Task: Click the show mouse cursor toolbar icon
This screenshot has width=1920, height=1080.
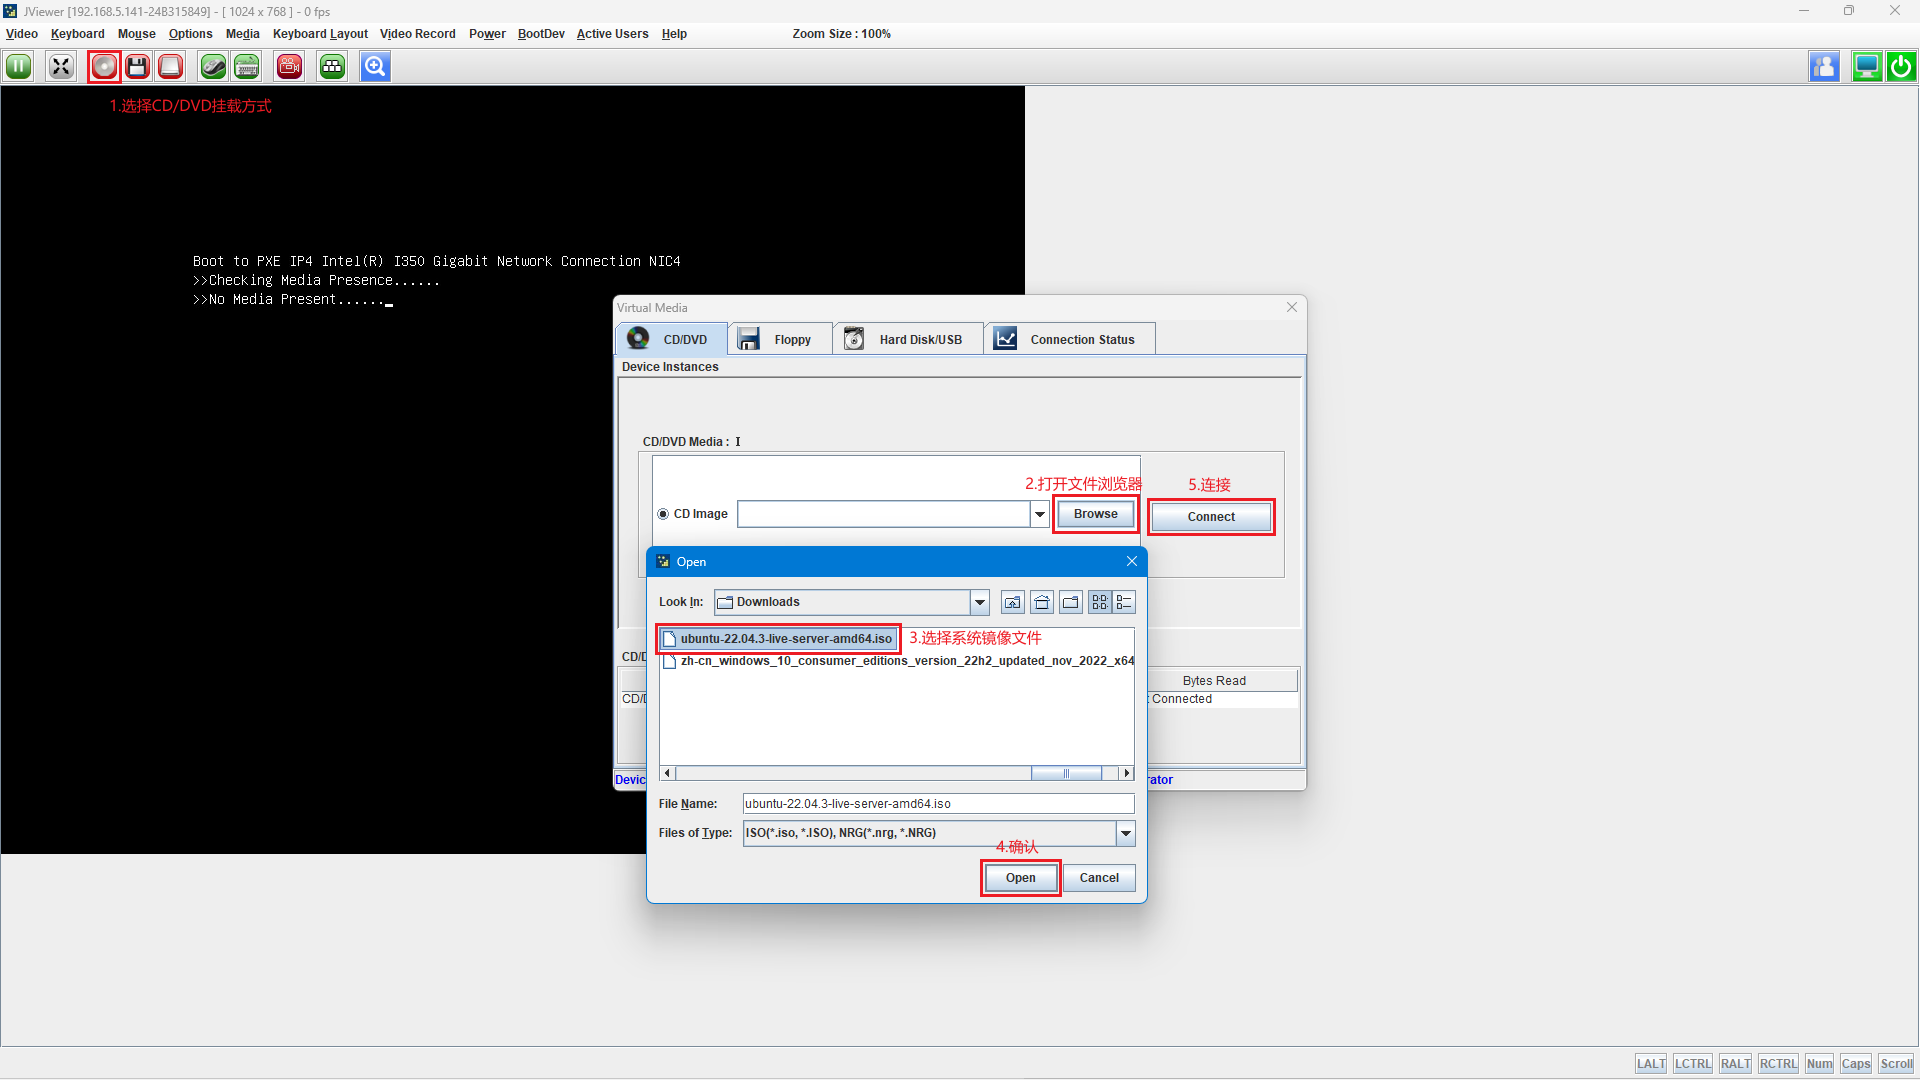Action: 213,67
